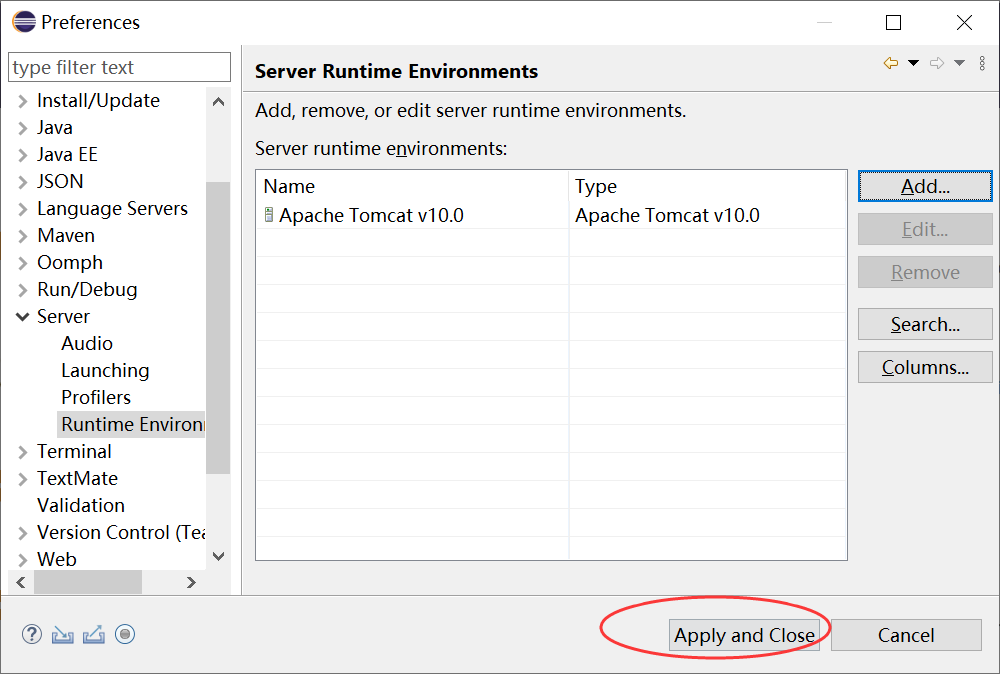Screen dimensions: 1000x674
Task: Click the import preferences icon
Action: [62, 634]
